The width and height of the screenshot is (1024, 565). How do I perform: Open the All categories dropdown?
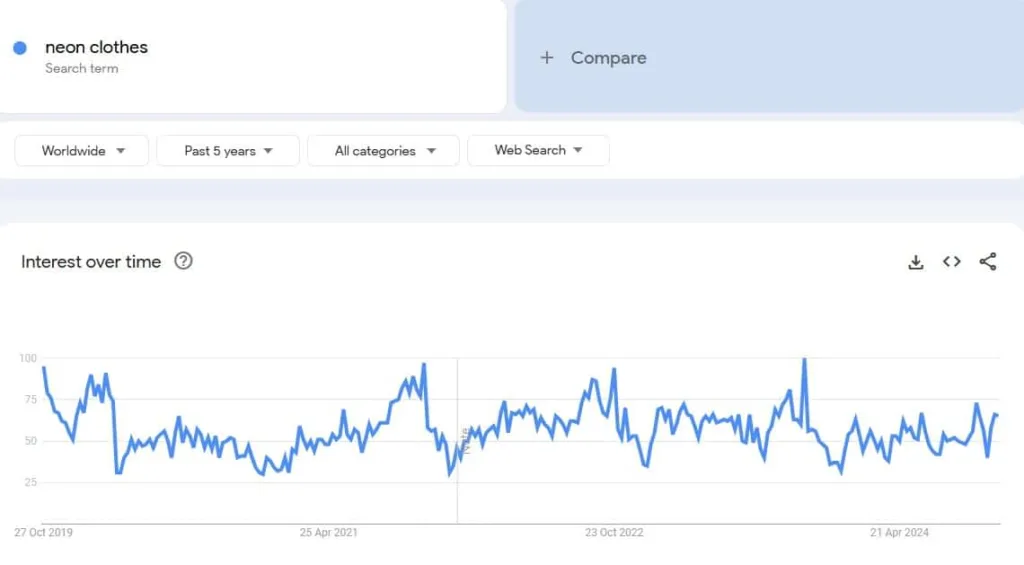point(383,151)
